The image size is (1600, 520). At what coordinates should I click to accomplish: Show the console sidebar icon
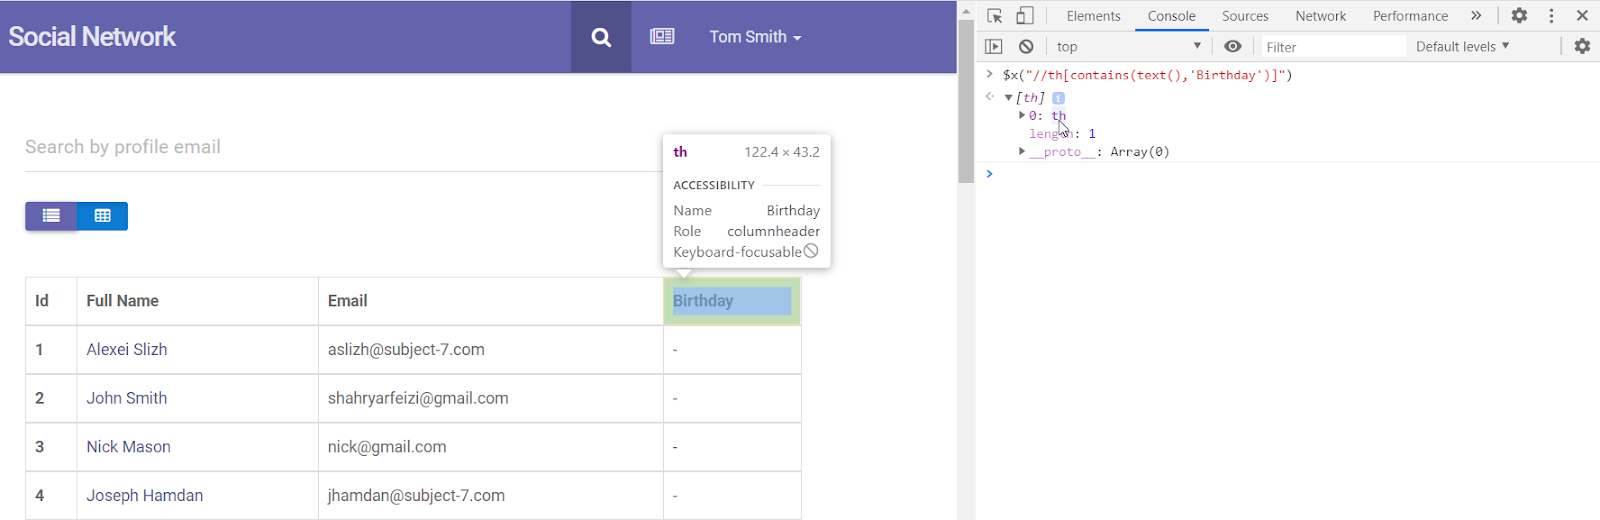pyautogui.click(x=993, y=47)
